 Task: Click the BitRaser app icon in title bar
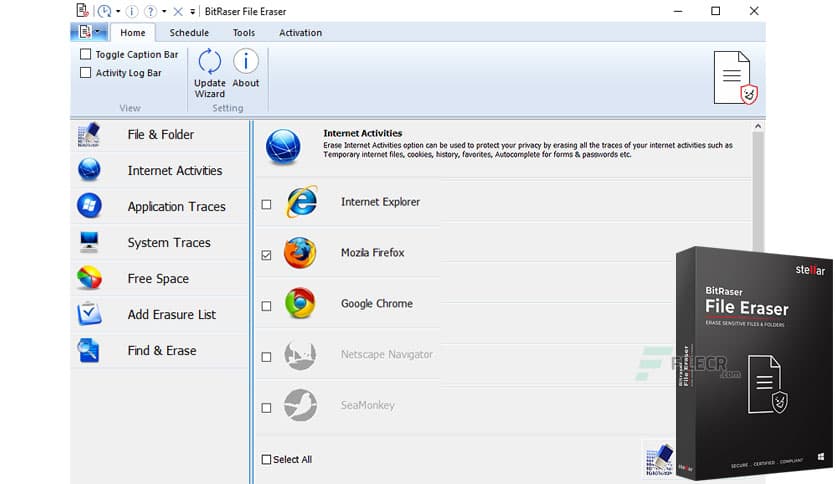82,11
